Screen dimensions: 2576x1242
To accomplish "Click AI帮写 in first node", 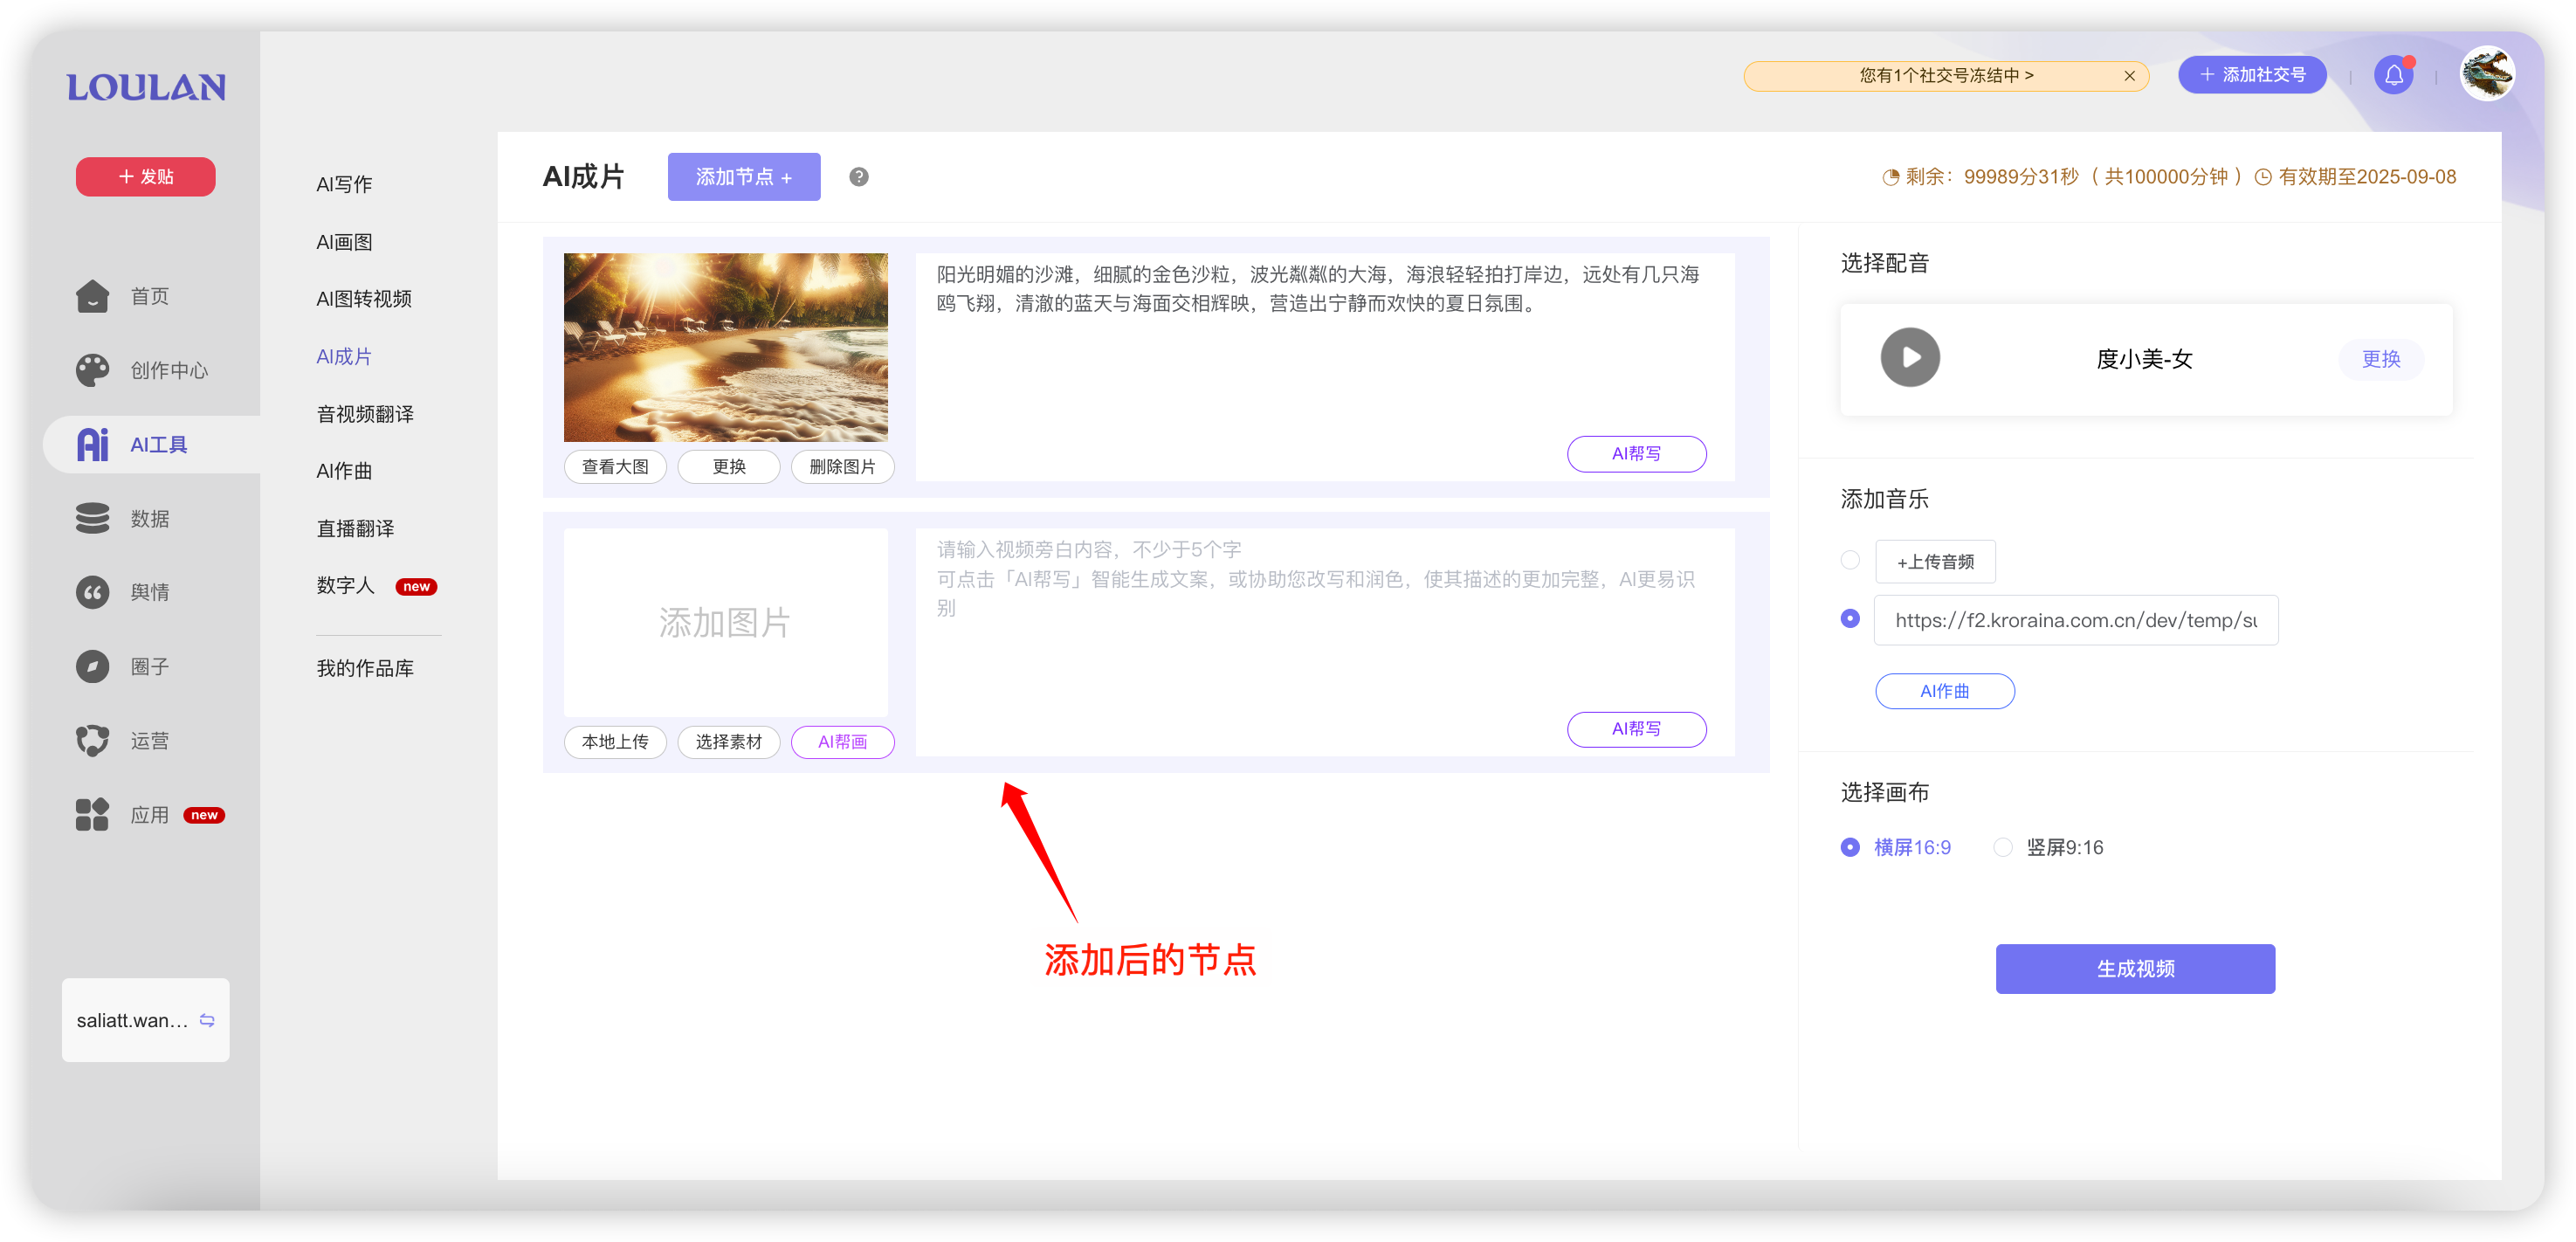I will pyautogui.click(x=1637, y=454).
